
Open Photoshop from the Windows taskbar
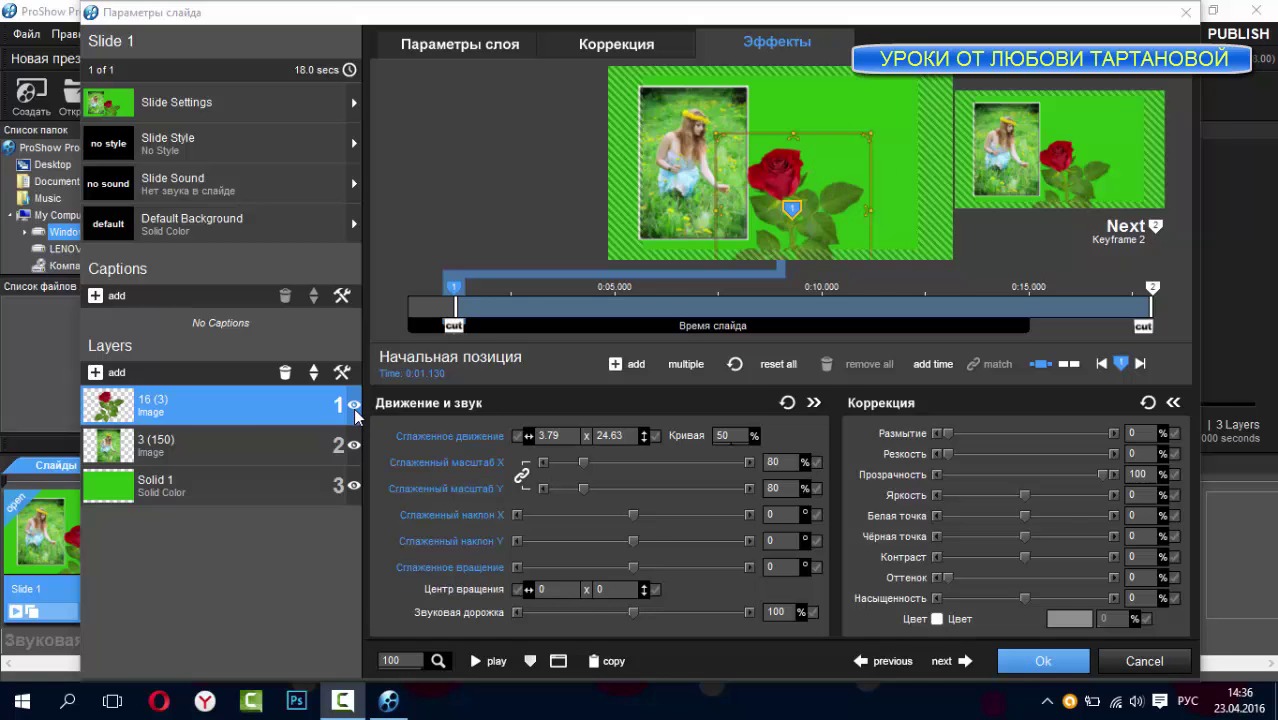coord(296,701)
